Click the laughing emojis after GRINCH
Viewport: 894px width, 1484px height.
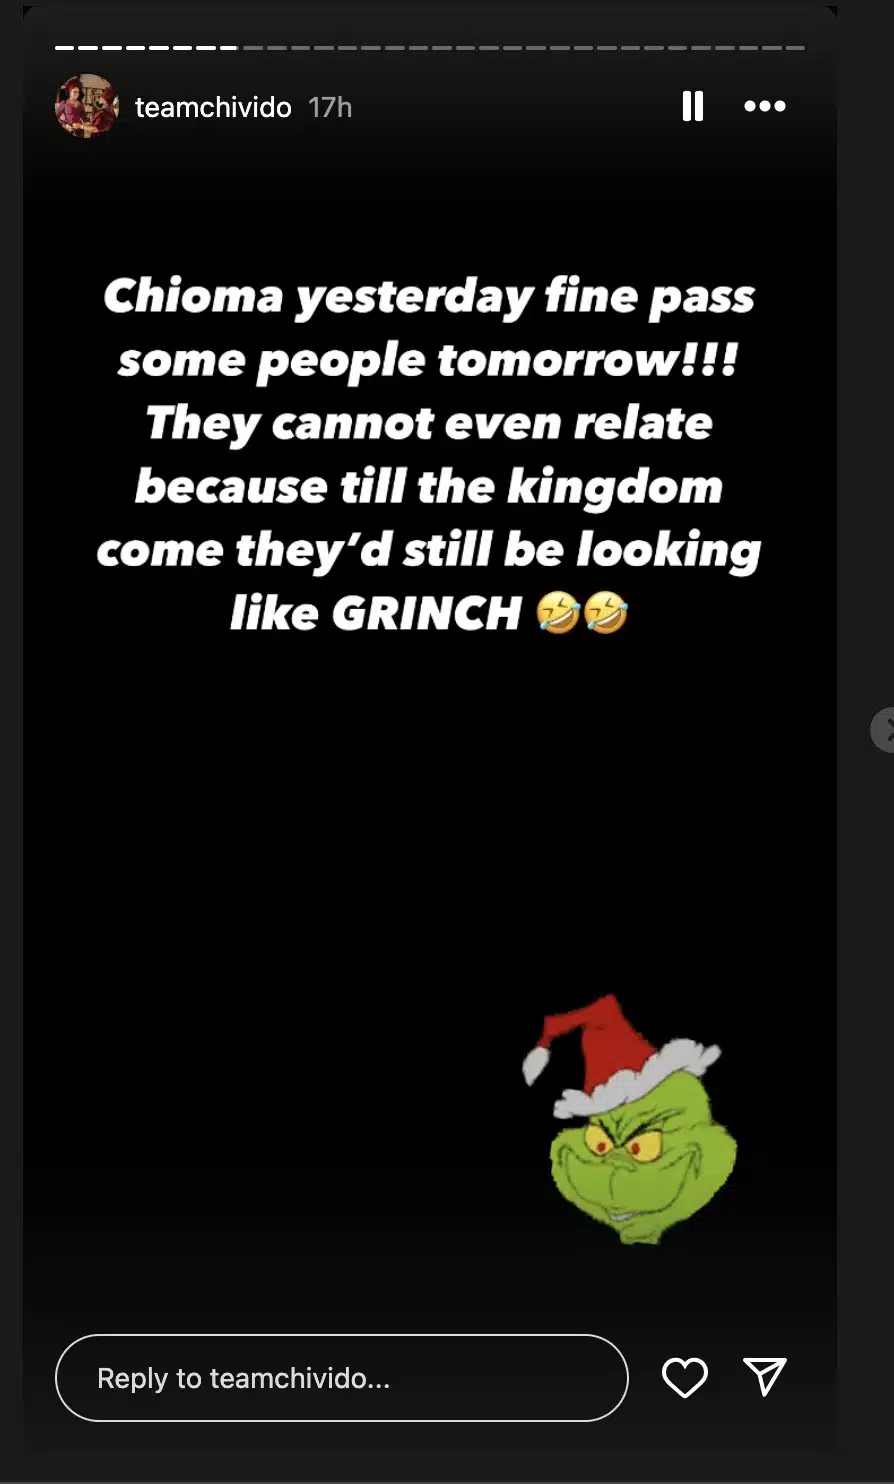582,612
